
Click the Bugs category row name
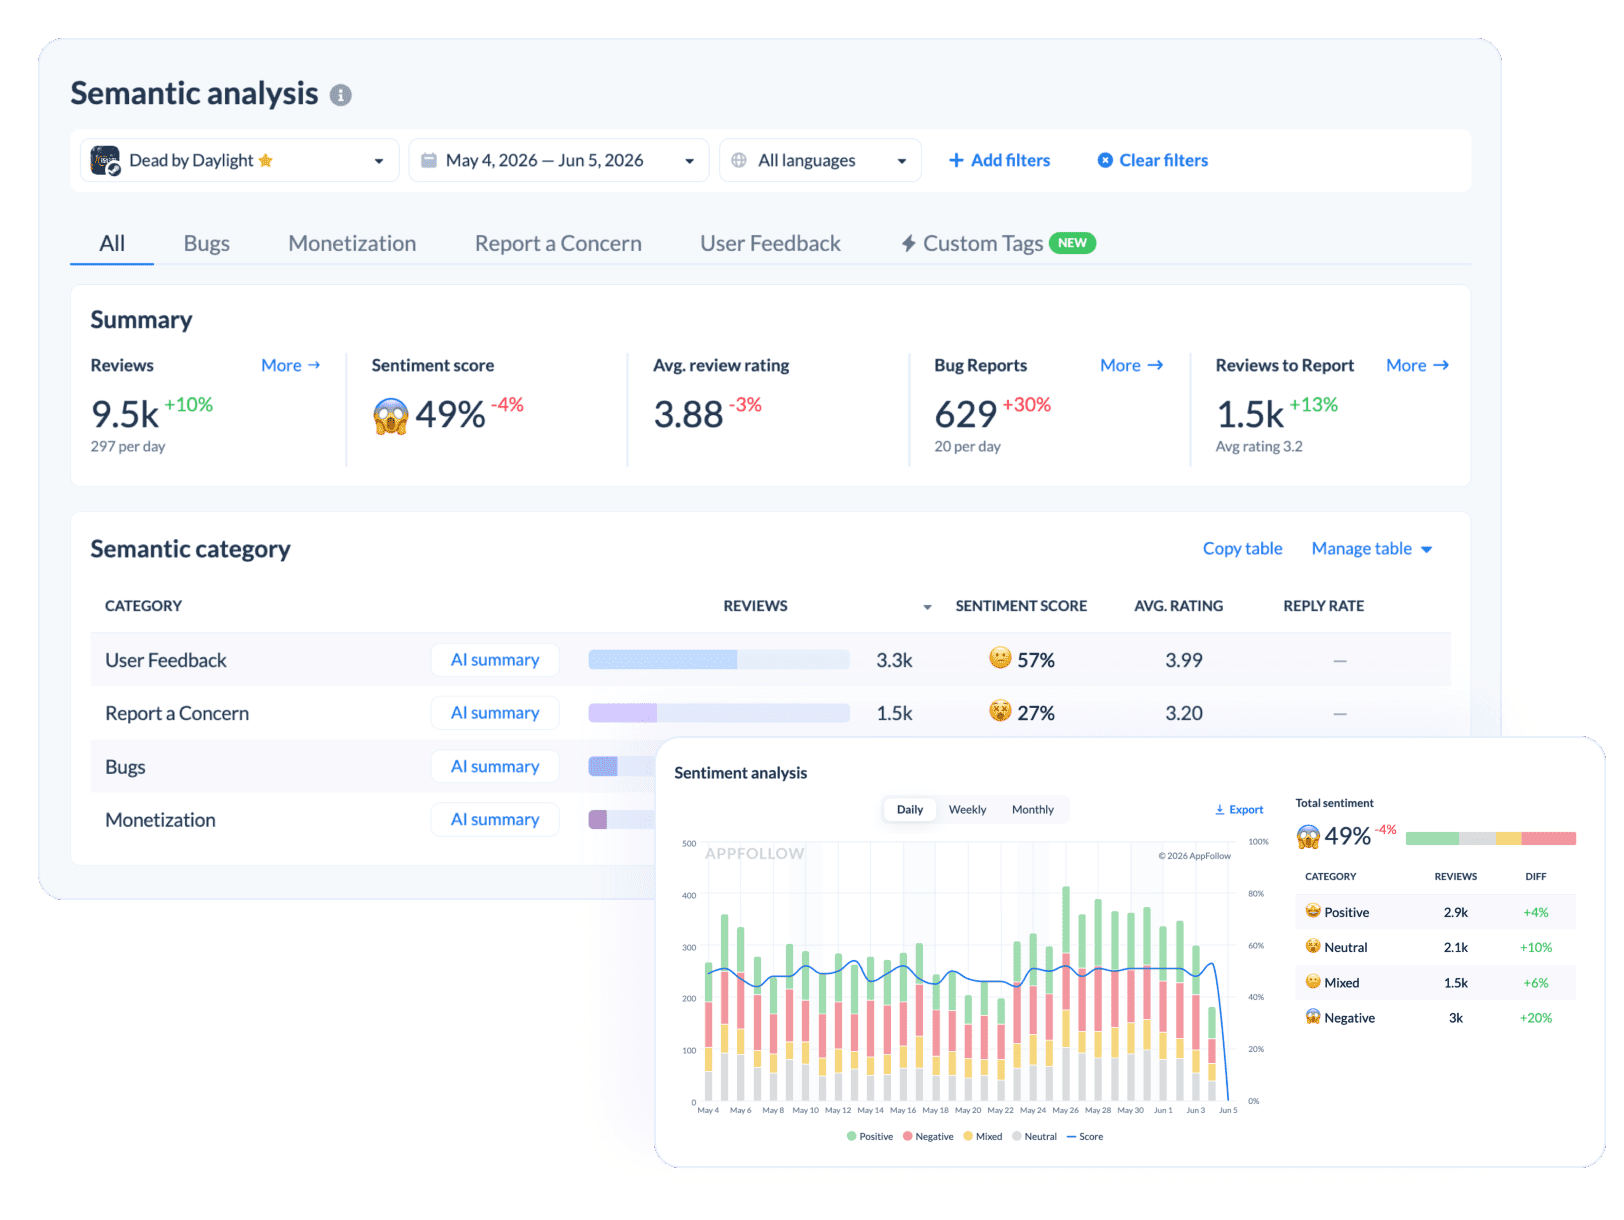pos(125,767)
